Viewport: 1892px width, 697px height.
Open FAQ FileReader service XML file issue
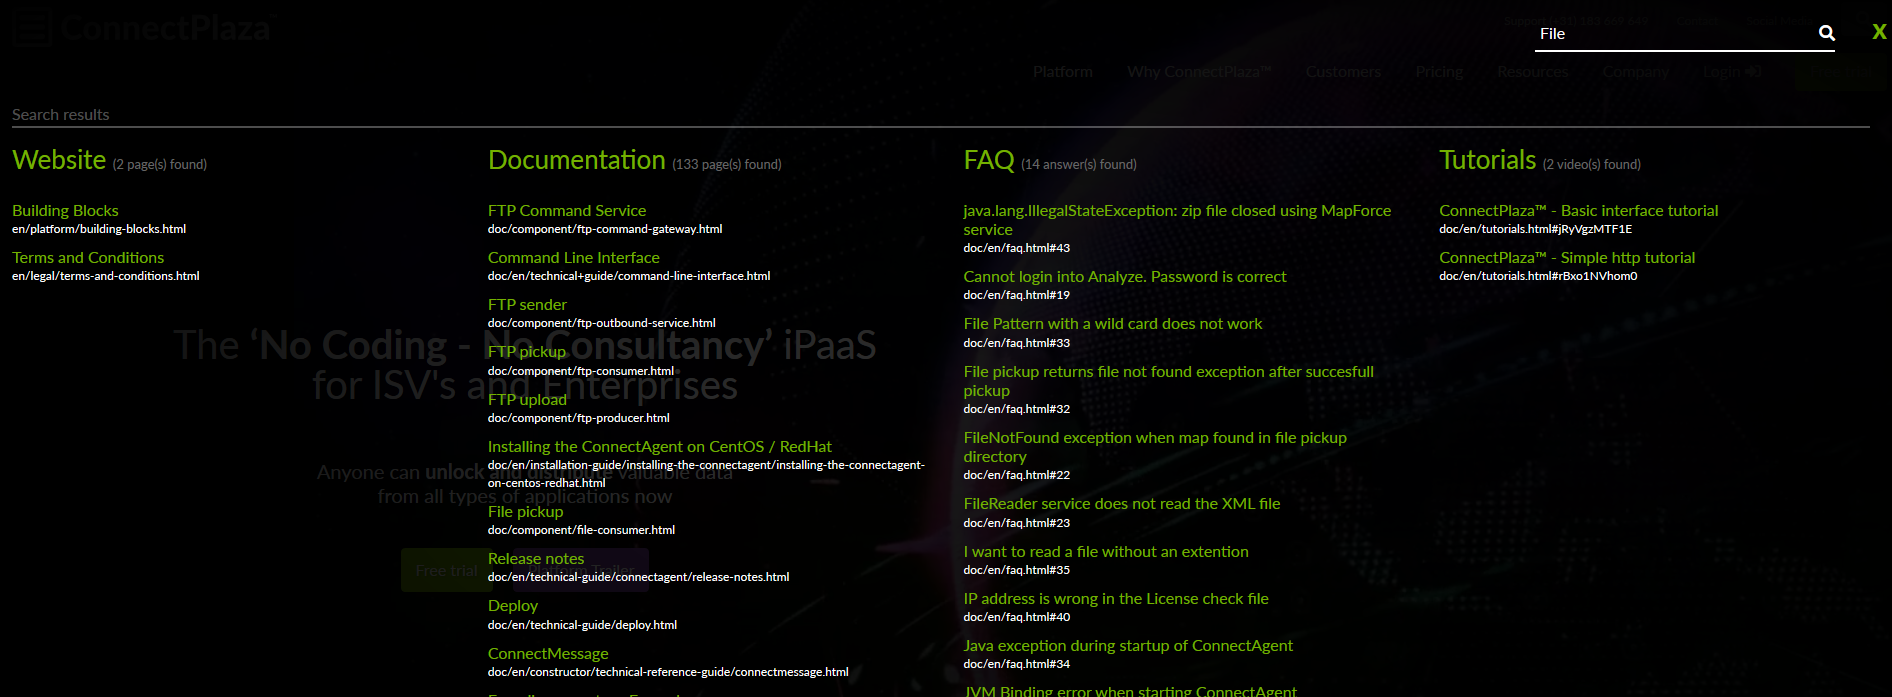[x=1121, y=504]
